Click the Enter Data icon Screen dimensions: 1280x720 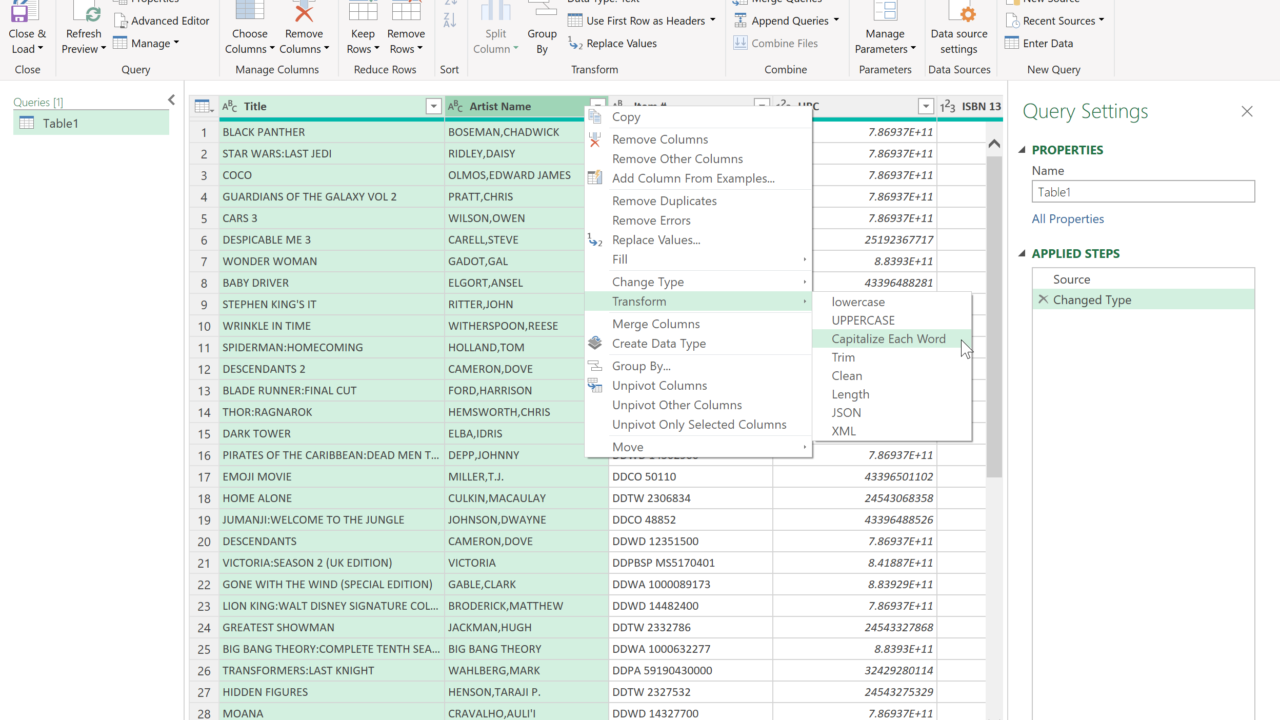[x=1012, y=43]
